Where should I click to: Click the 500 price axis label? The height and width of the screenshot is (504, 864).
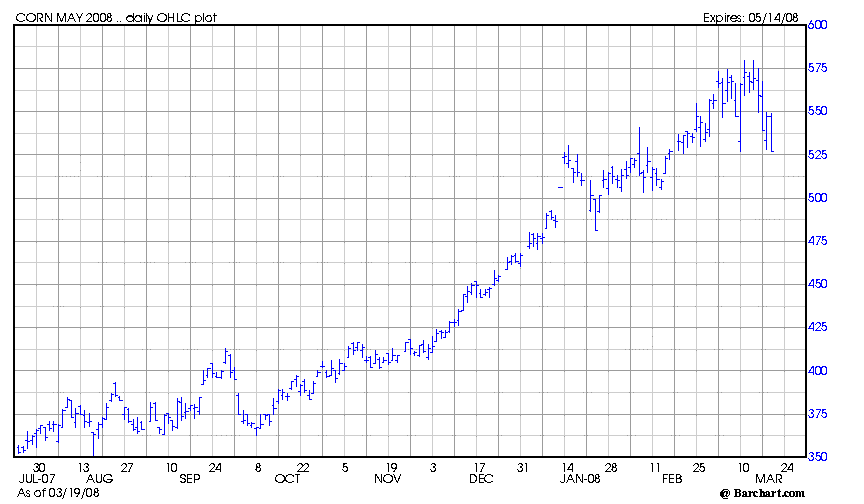coord(818,198)
